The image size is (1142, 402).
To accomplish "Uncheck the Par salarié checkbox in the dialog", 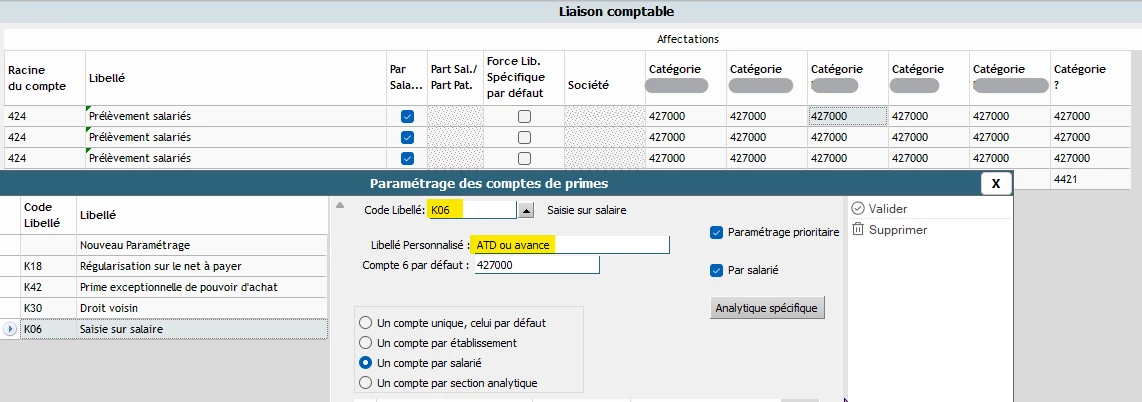I will pos(715,270).
